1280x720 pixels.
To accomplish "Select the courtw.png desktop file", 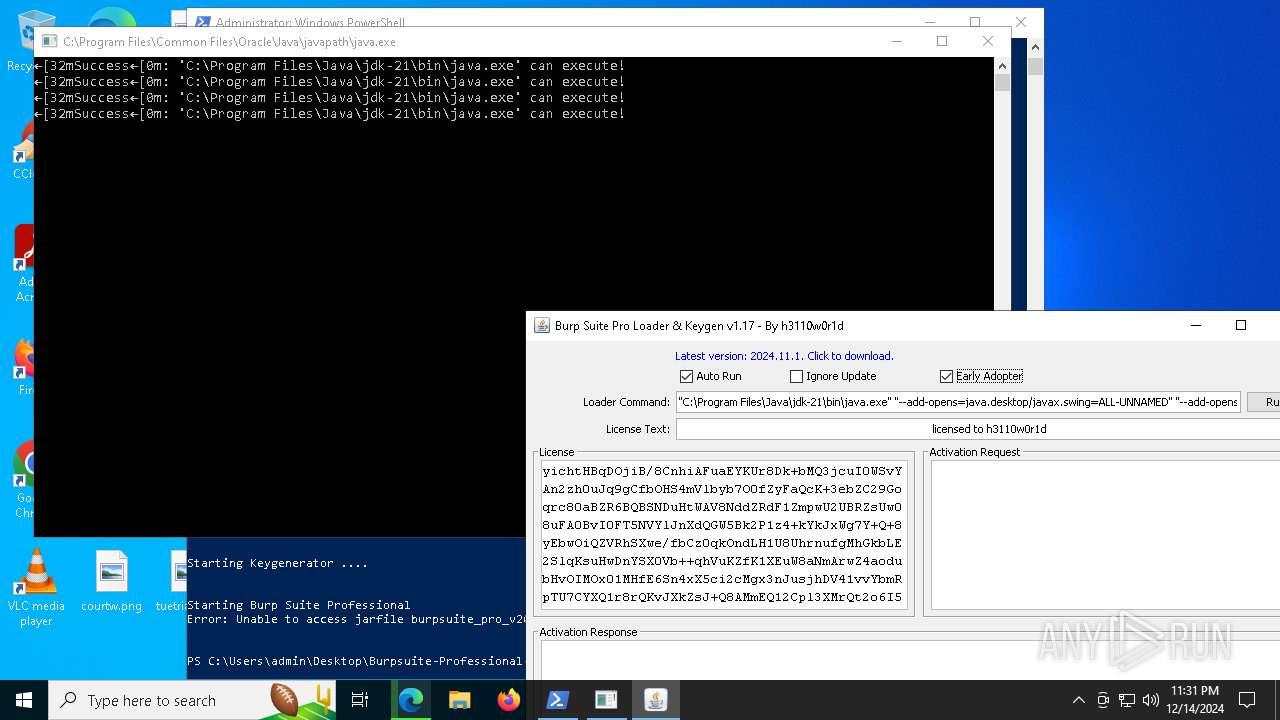I will [112, 581].
